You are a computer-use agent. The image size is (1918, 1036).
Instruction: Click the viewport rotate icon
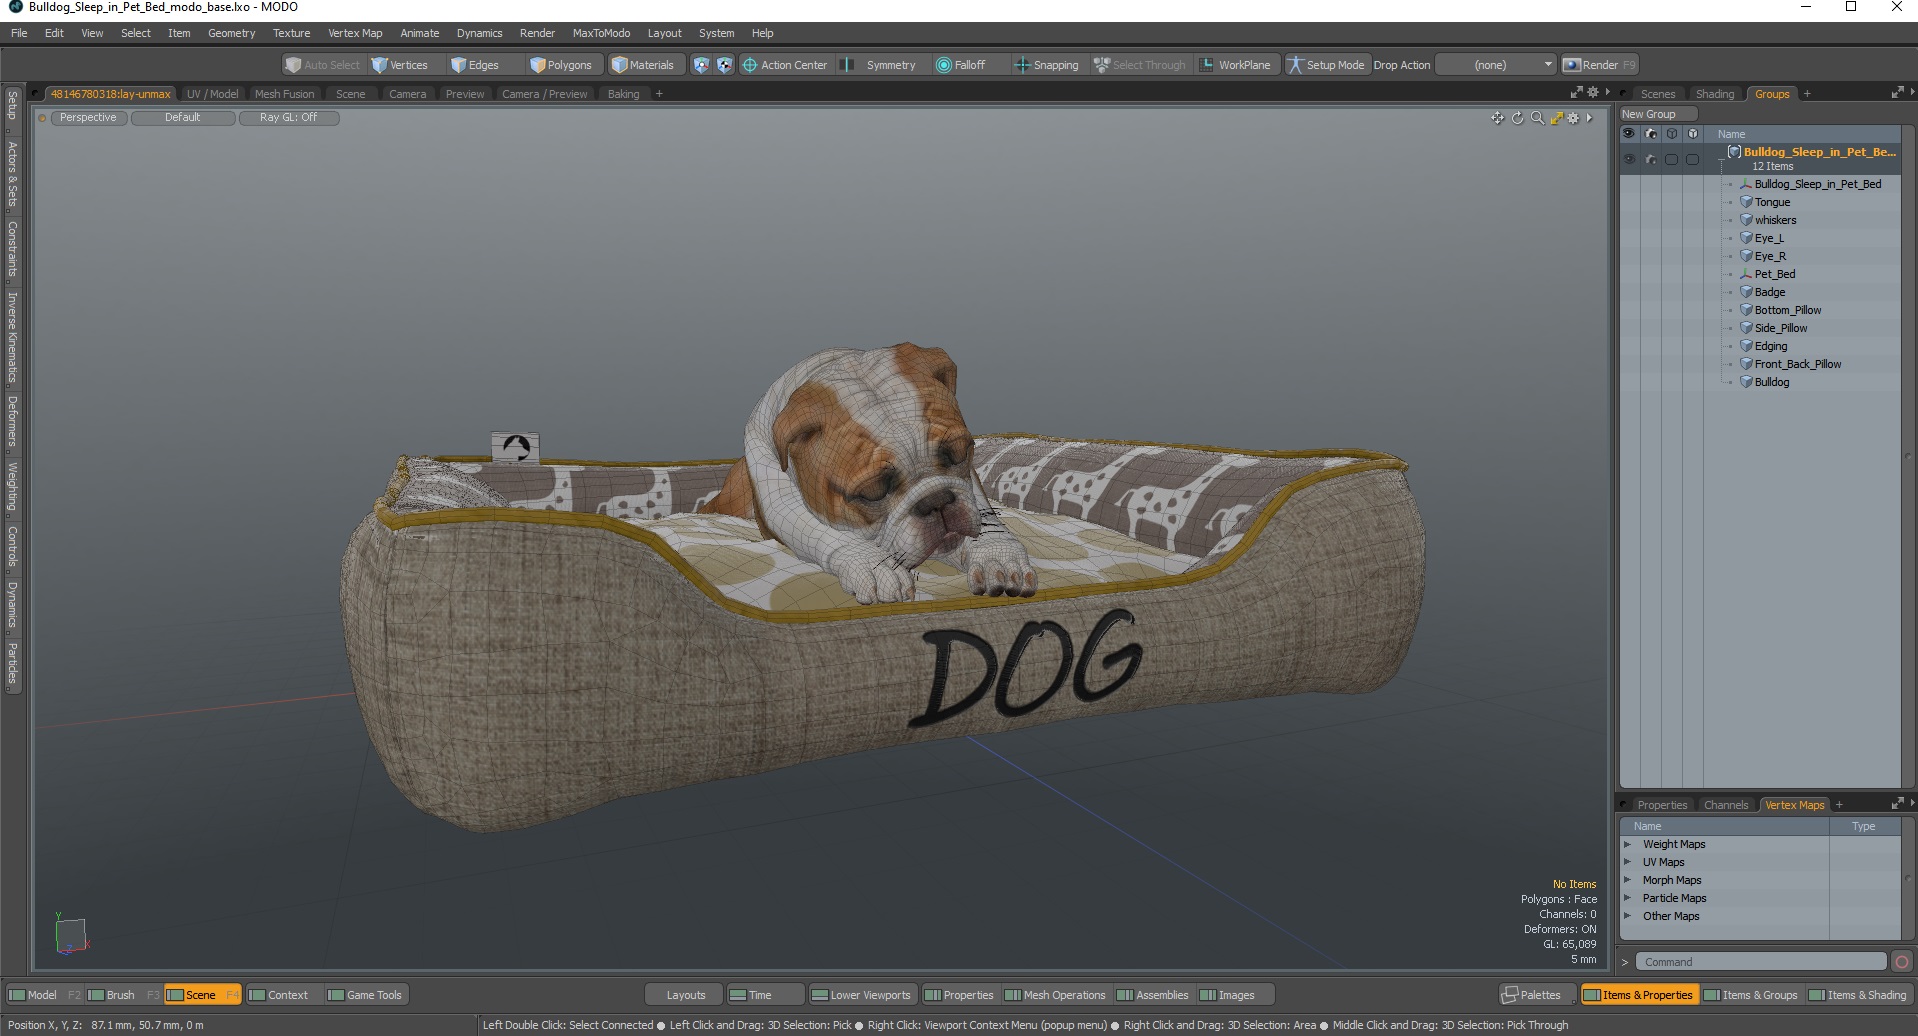(1517, 118)
